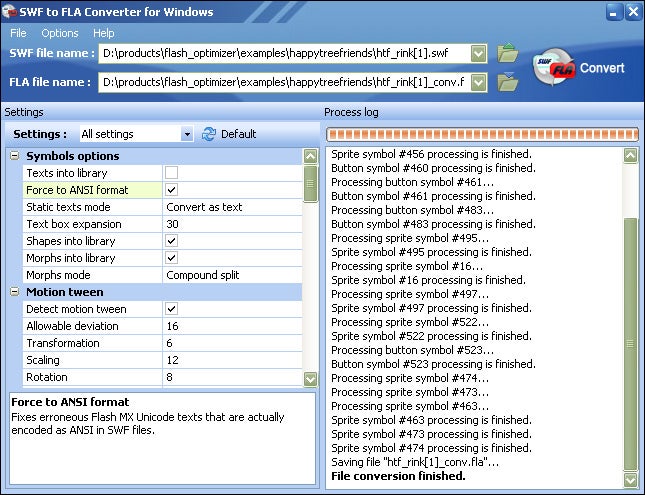
Task: Click process log scrollbar thumb
Action: [630, 344]
